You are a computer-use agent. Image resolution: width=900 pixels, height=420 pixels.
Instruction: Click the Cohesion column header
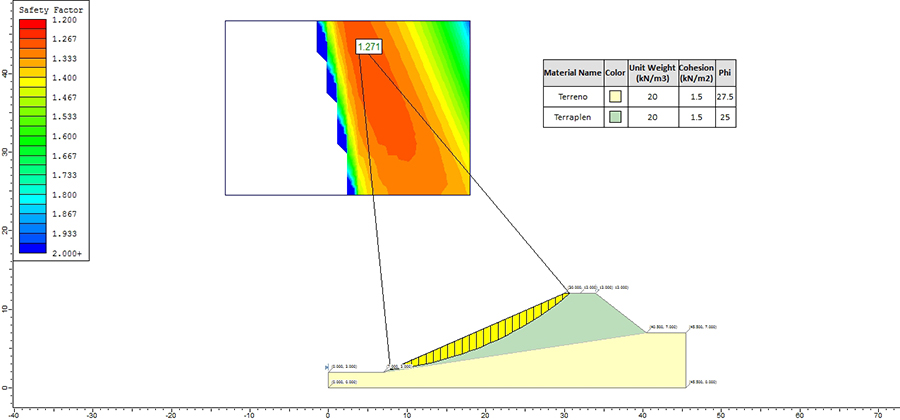696,73
